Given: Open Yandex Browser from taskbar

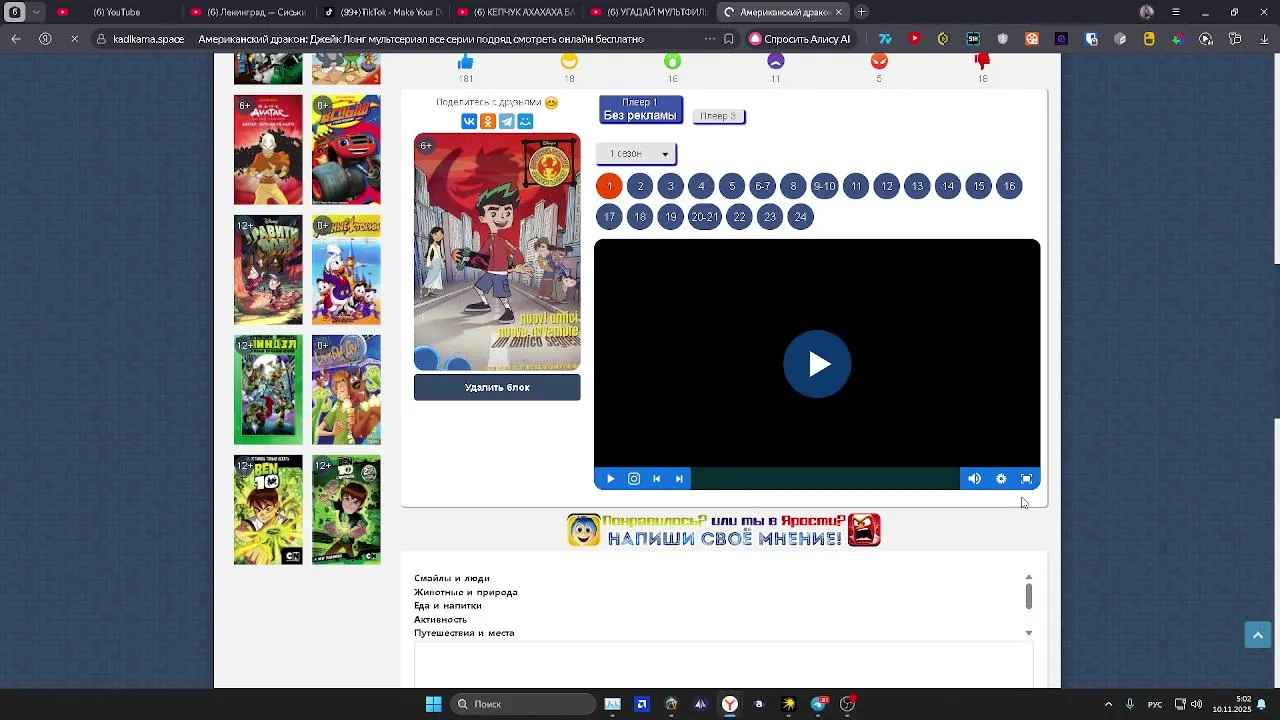Looking at the screenshot, I should coord(730,704).
